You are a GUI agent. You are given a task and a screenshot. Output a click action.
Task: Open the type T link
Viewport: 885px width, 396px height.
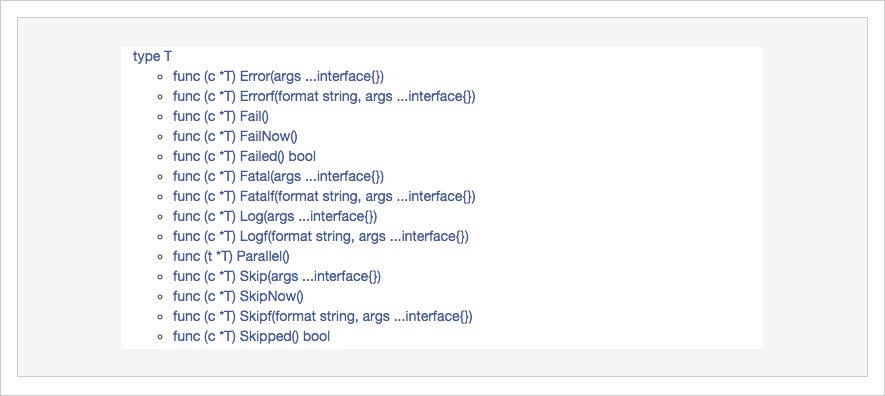[152, 56]
